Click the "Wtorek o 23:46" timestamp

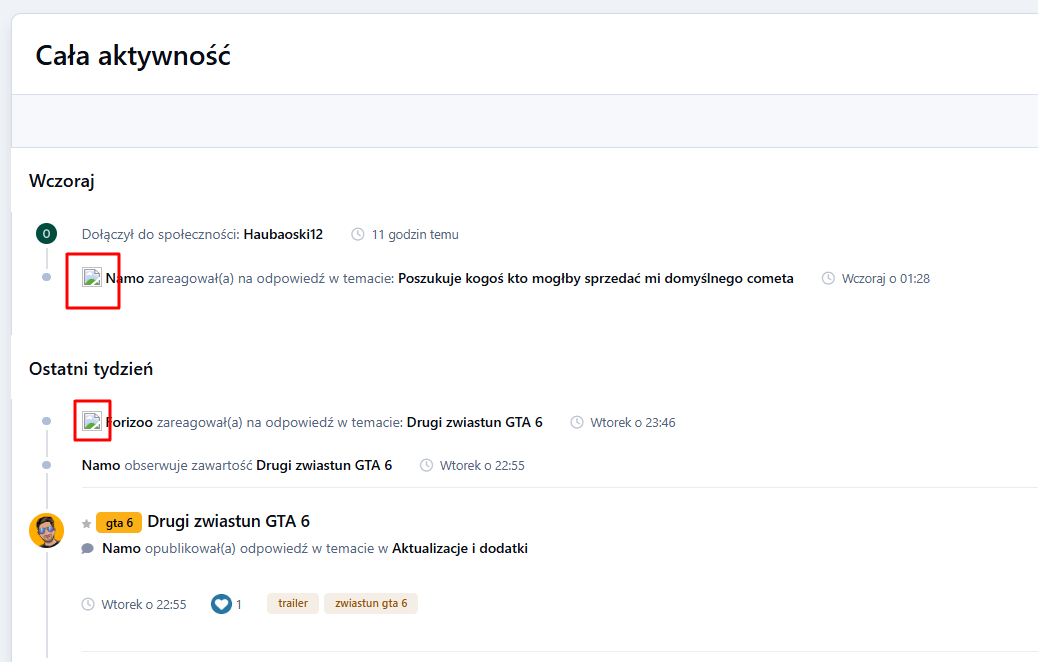click(632, 423)
